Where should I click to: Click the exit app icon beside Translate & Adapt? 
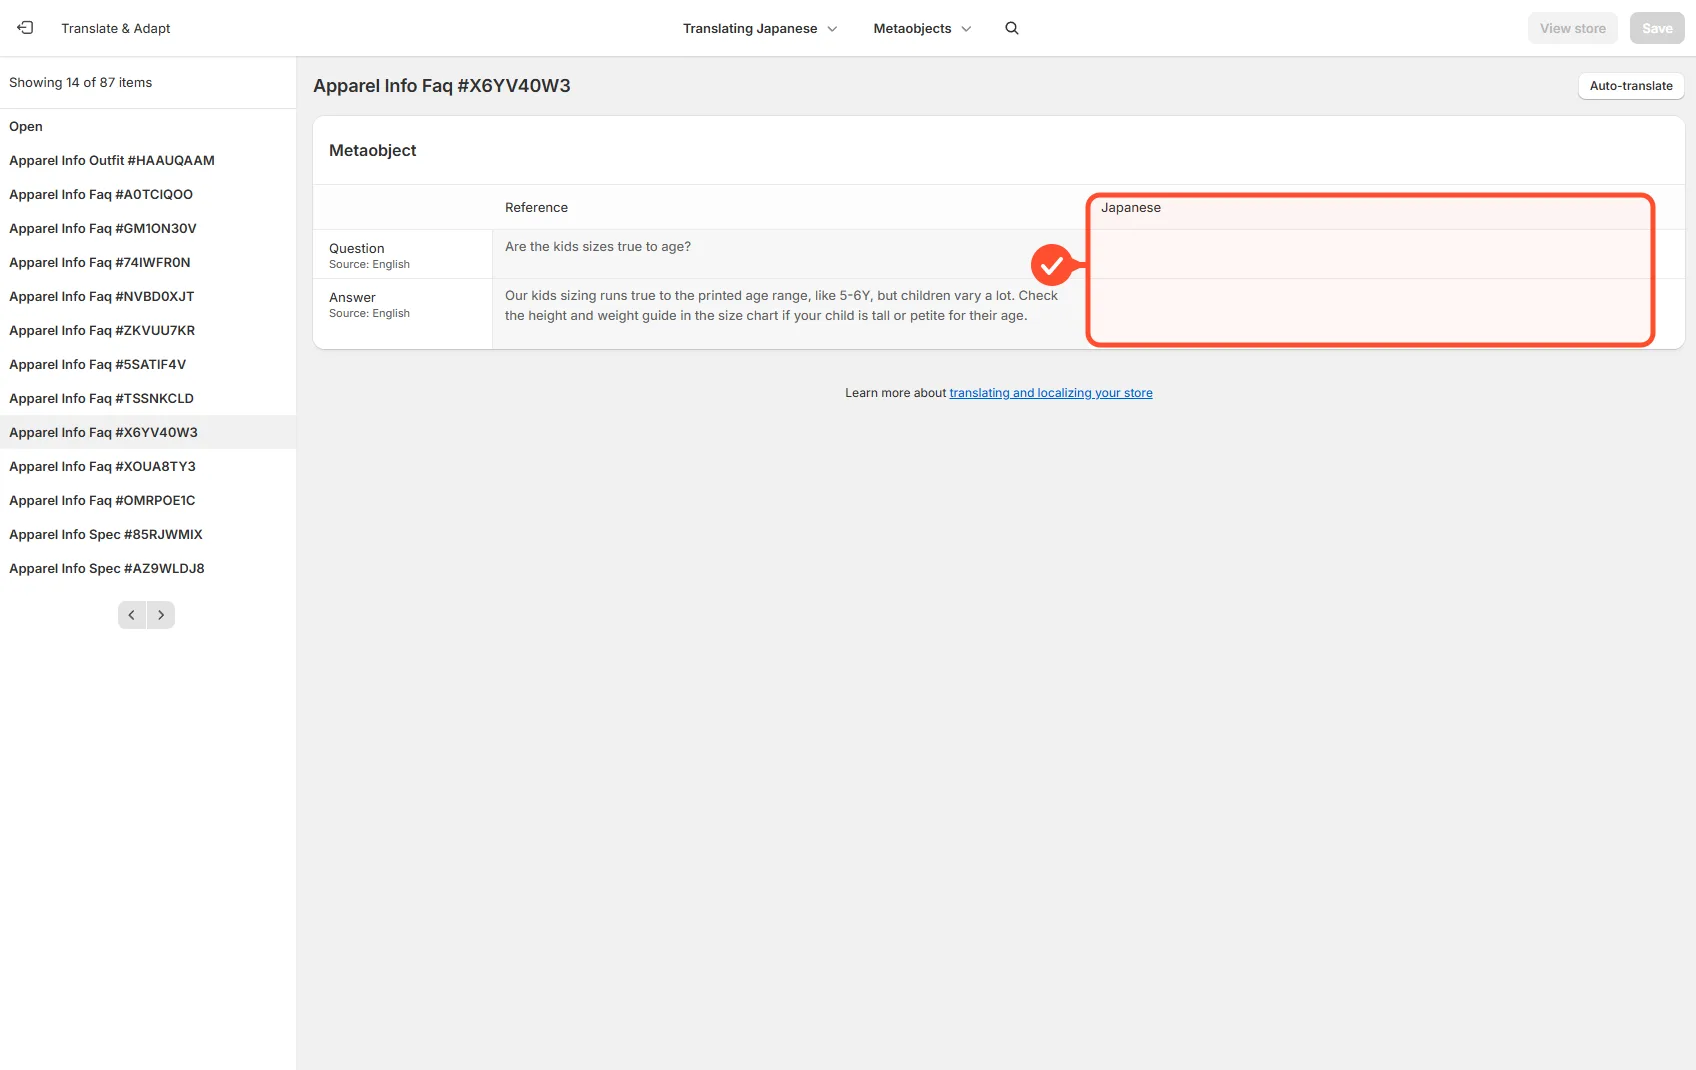pos(25,28)
